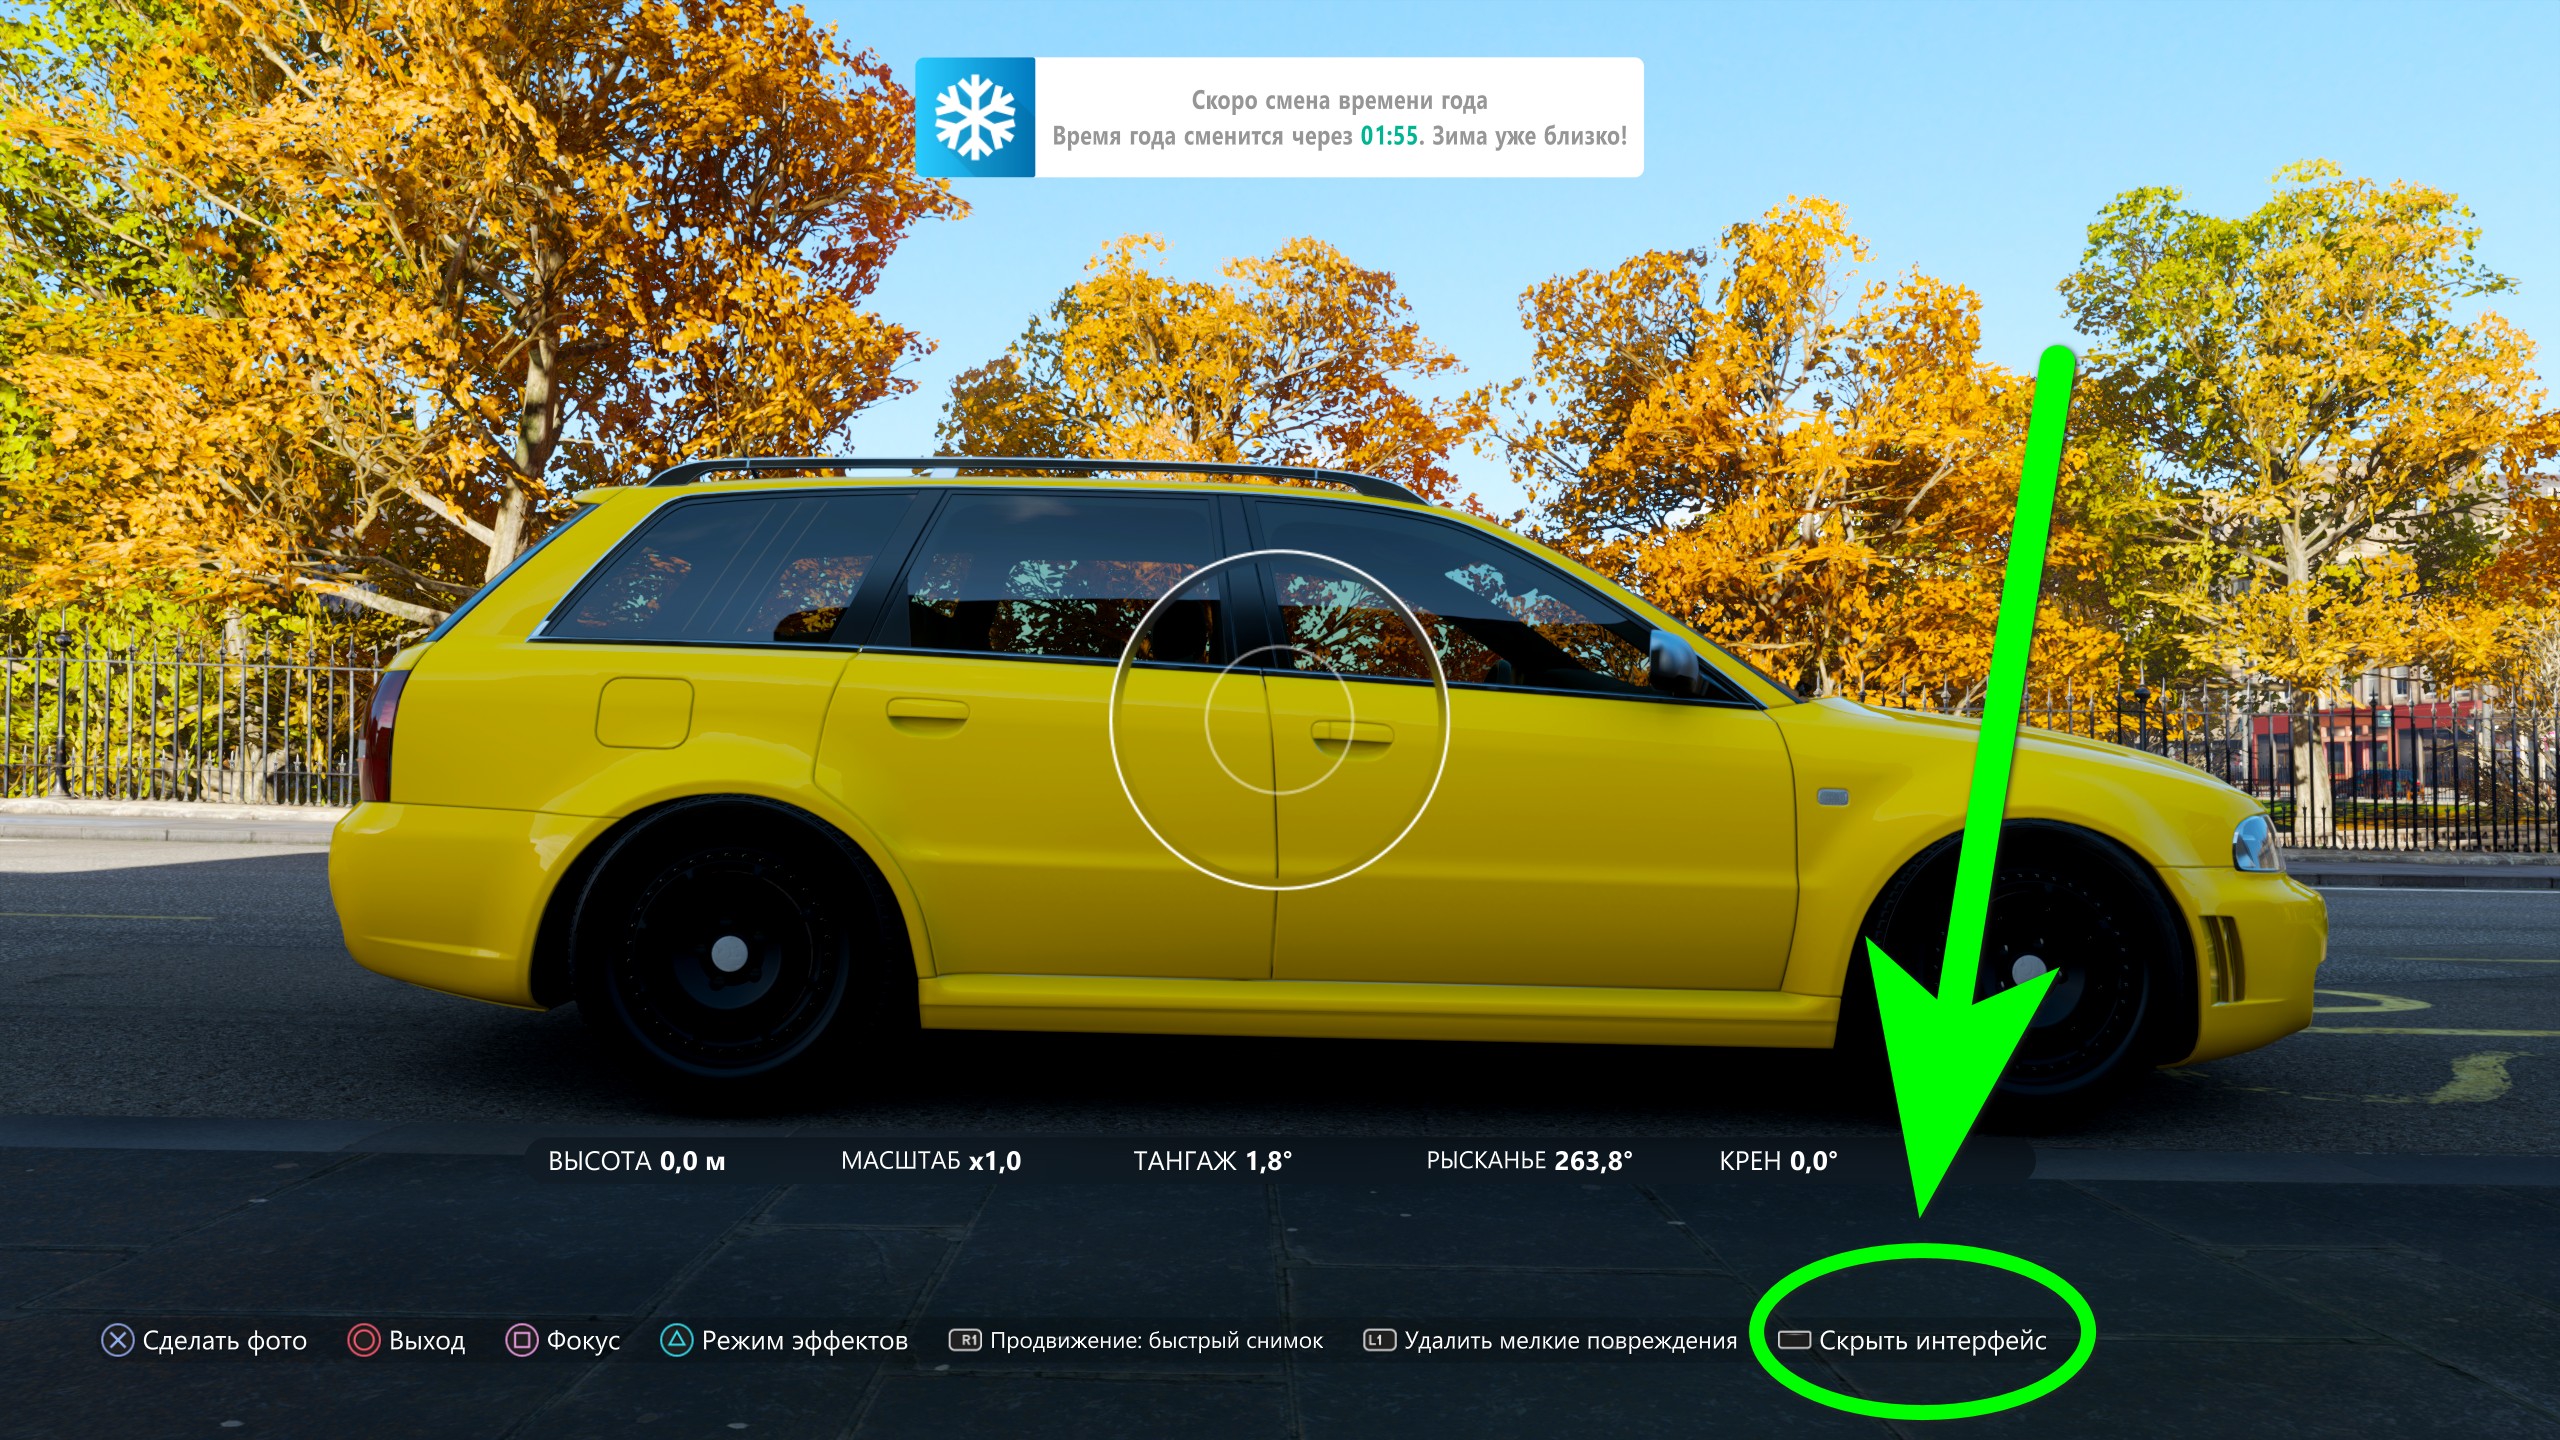Viewport: 2560px width, 1440px height.
Task: Click the square icon for Фокус
Action: click(521, 1341)
